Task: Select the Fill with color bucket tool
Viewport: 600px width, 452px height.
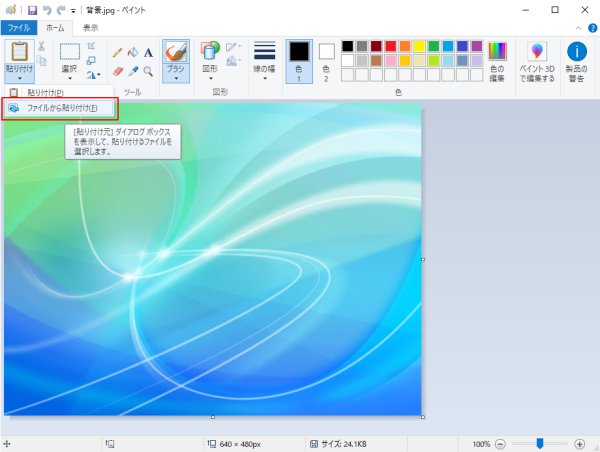Action: tap(133, 52)
